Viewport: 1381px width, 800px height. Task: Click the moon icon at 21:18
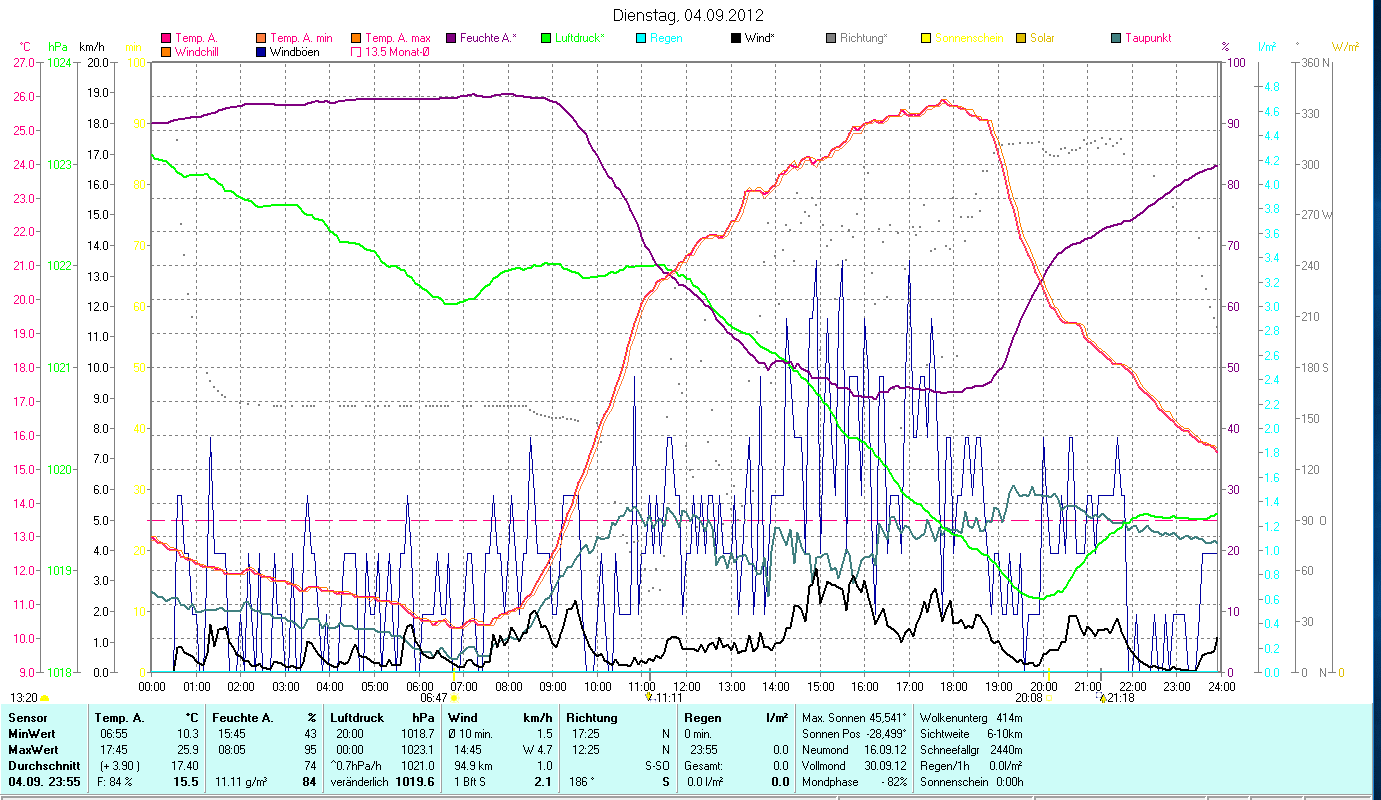tap(1102, 698)
